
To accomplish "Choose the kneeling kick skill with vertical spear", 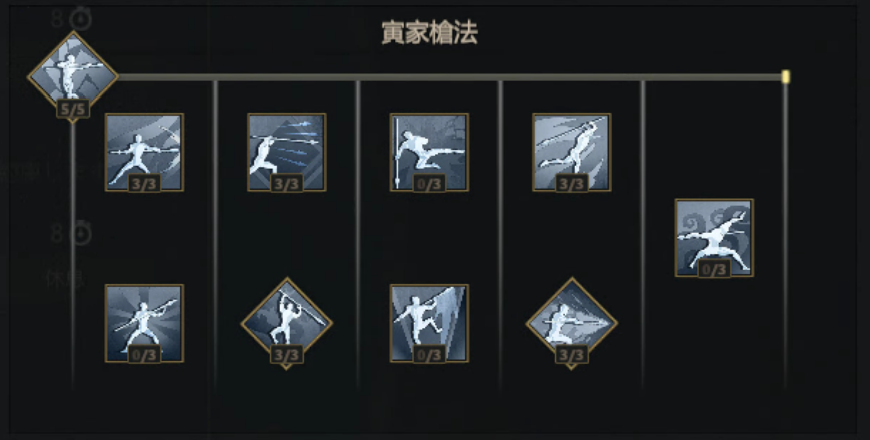I will (x=429, y=152).
